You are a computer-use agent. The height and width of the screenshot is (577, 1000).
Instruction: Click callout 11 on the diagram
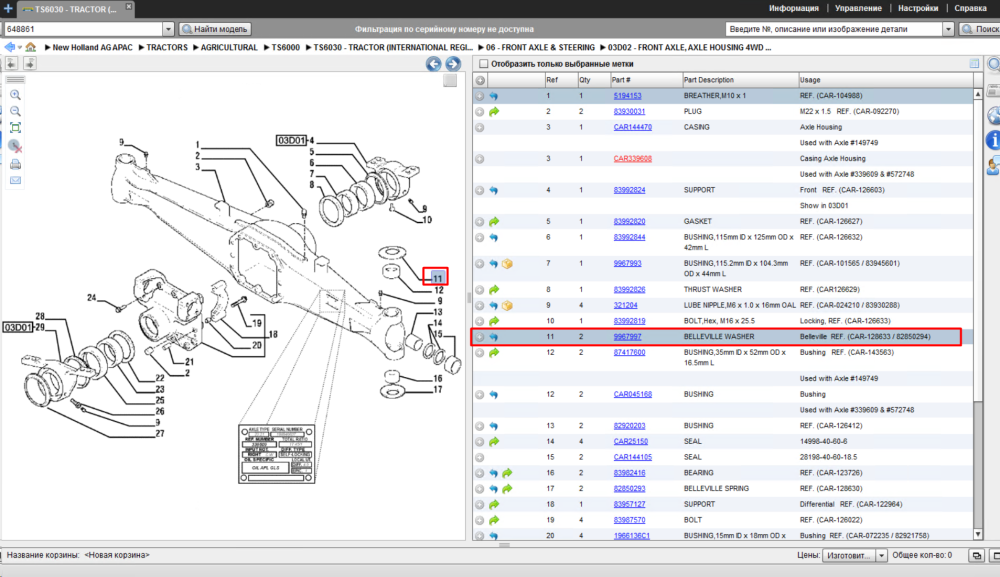pos(438,278)
